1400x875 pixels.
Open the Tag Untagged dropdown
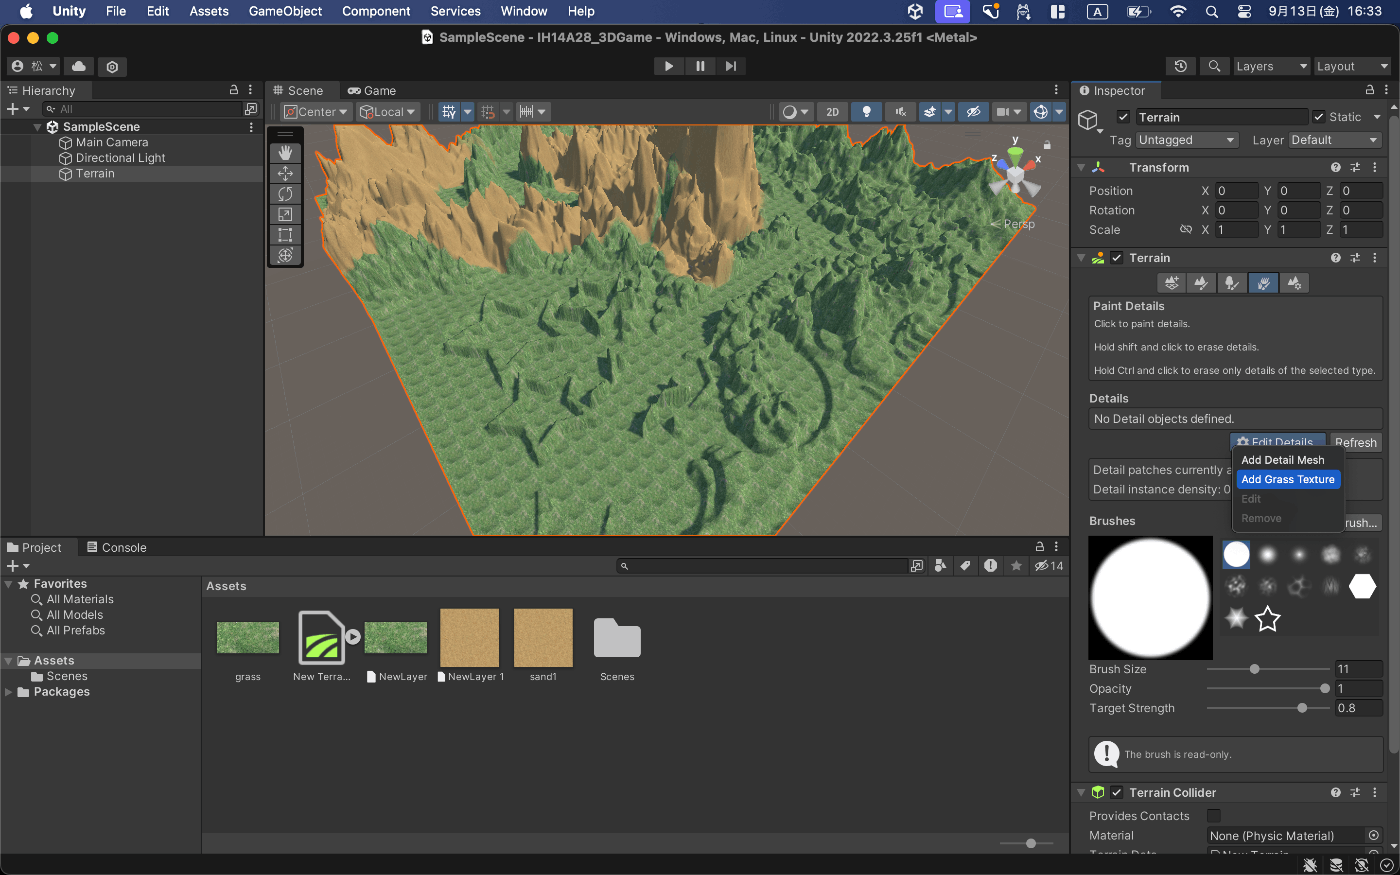pos(1188,140)
